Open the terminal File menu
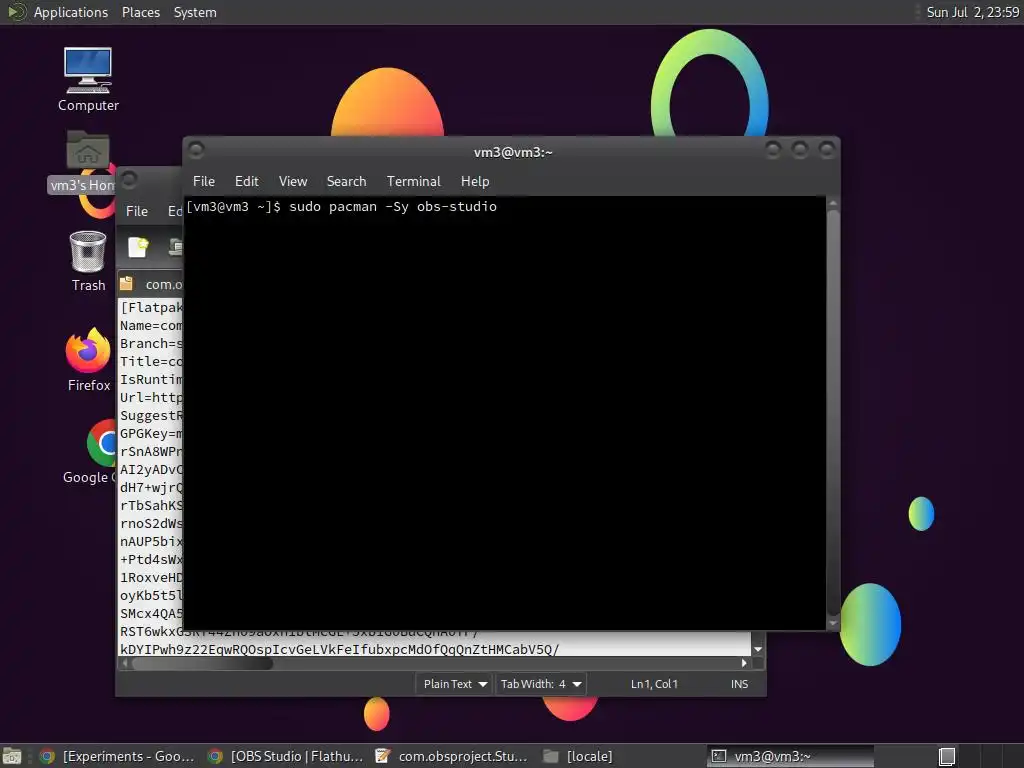The image size is (1024, 768). pyautogui.click(x=204, y=181)
